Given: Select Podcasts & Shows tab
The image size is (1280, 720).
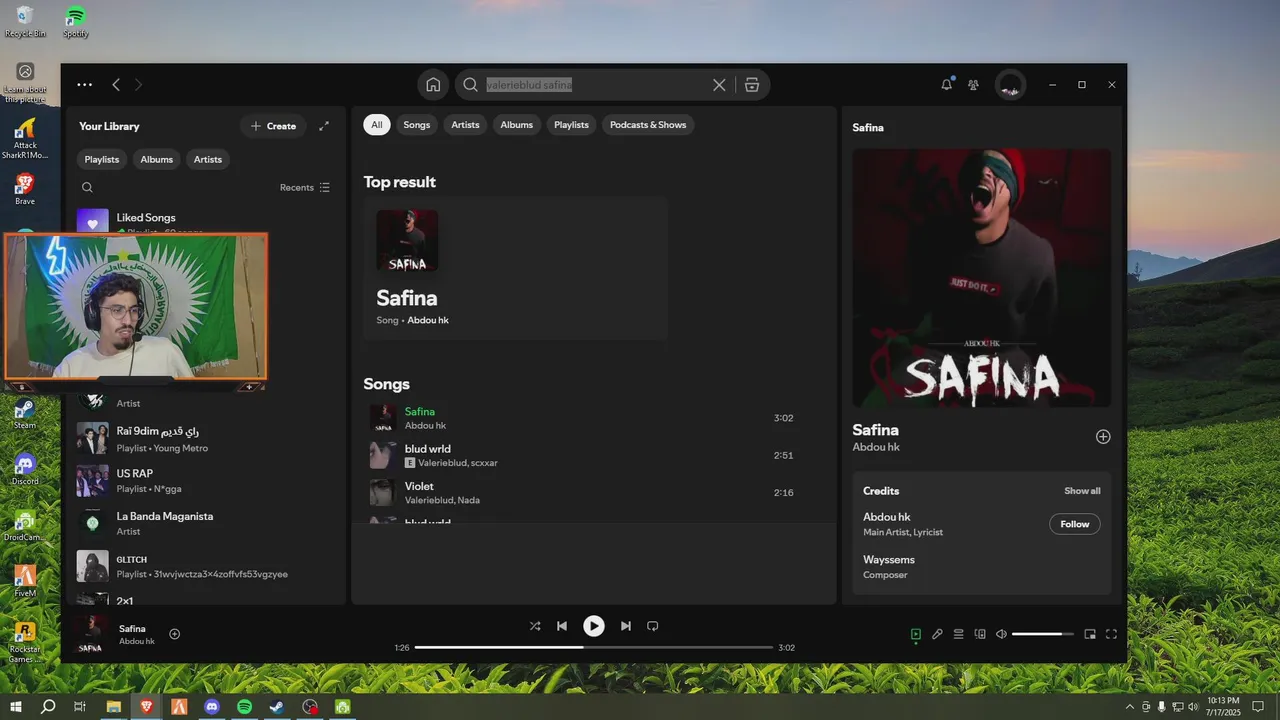Looking at the screenshot, I should click(x=648, y=125).
